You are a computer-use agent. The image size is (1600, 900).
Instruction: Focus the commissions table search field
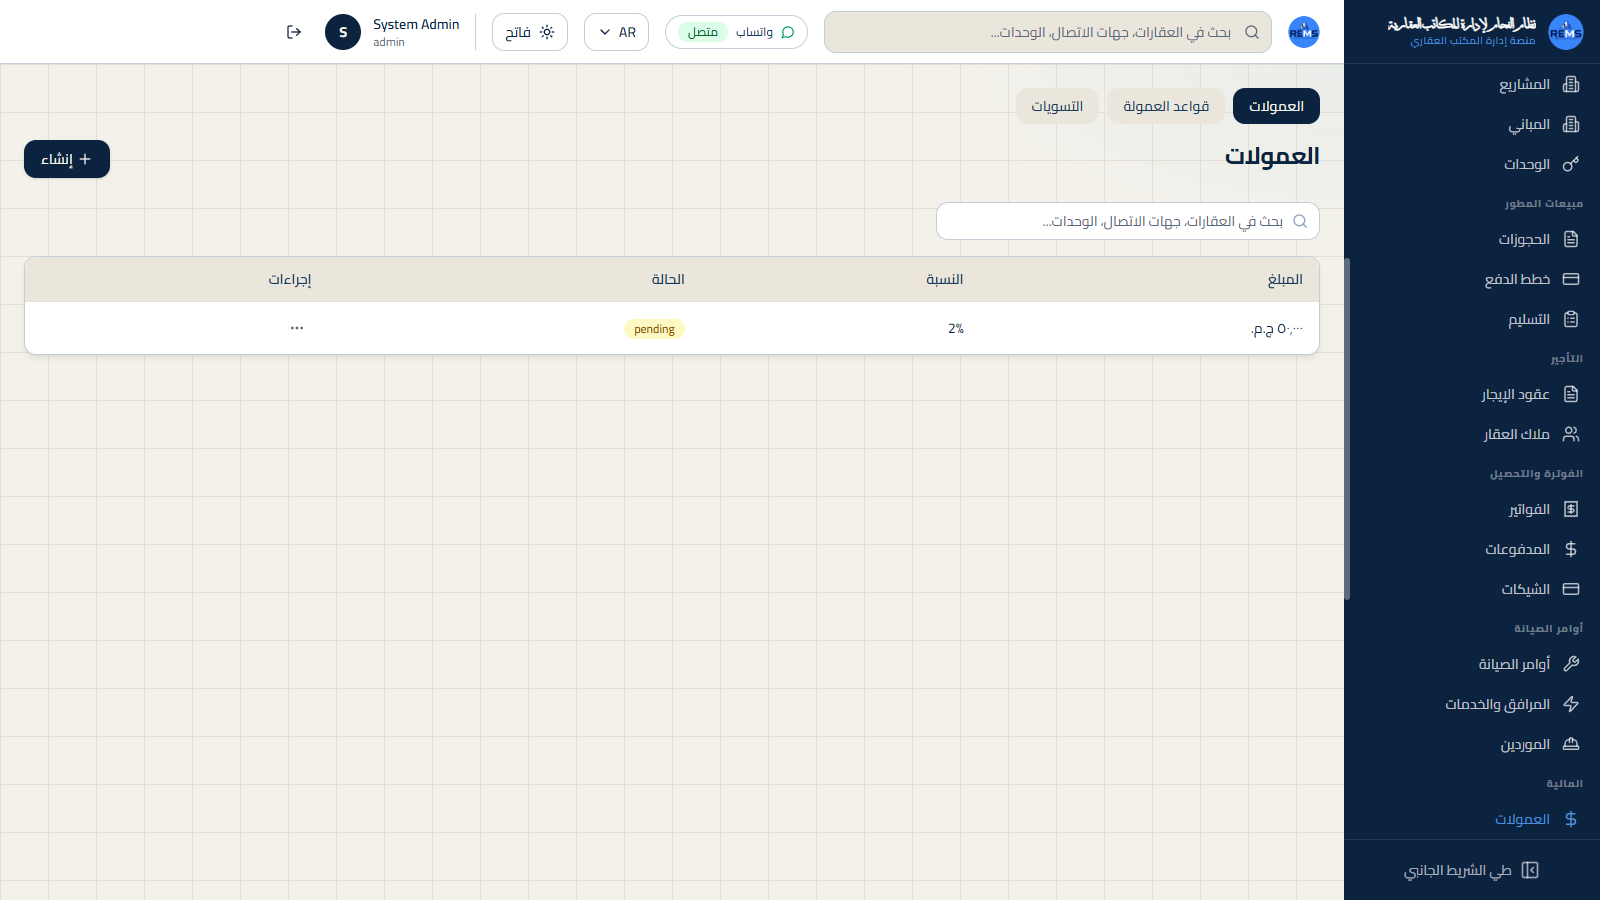1128,221
